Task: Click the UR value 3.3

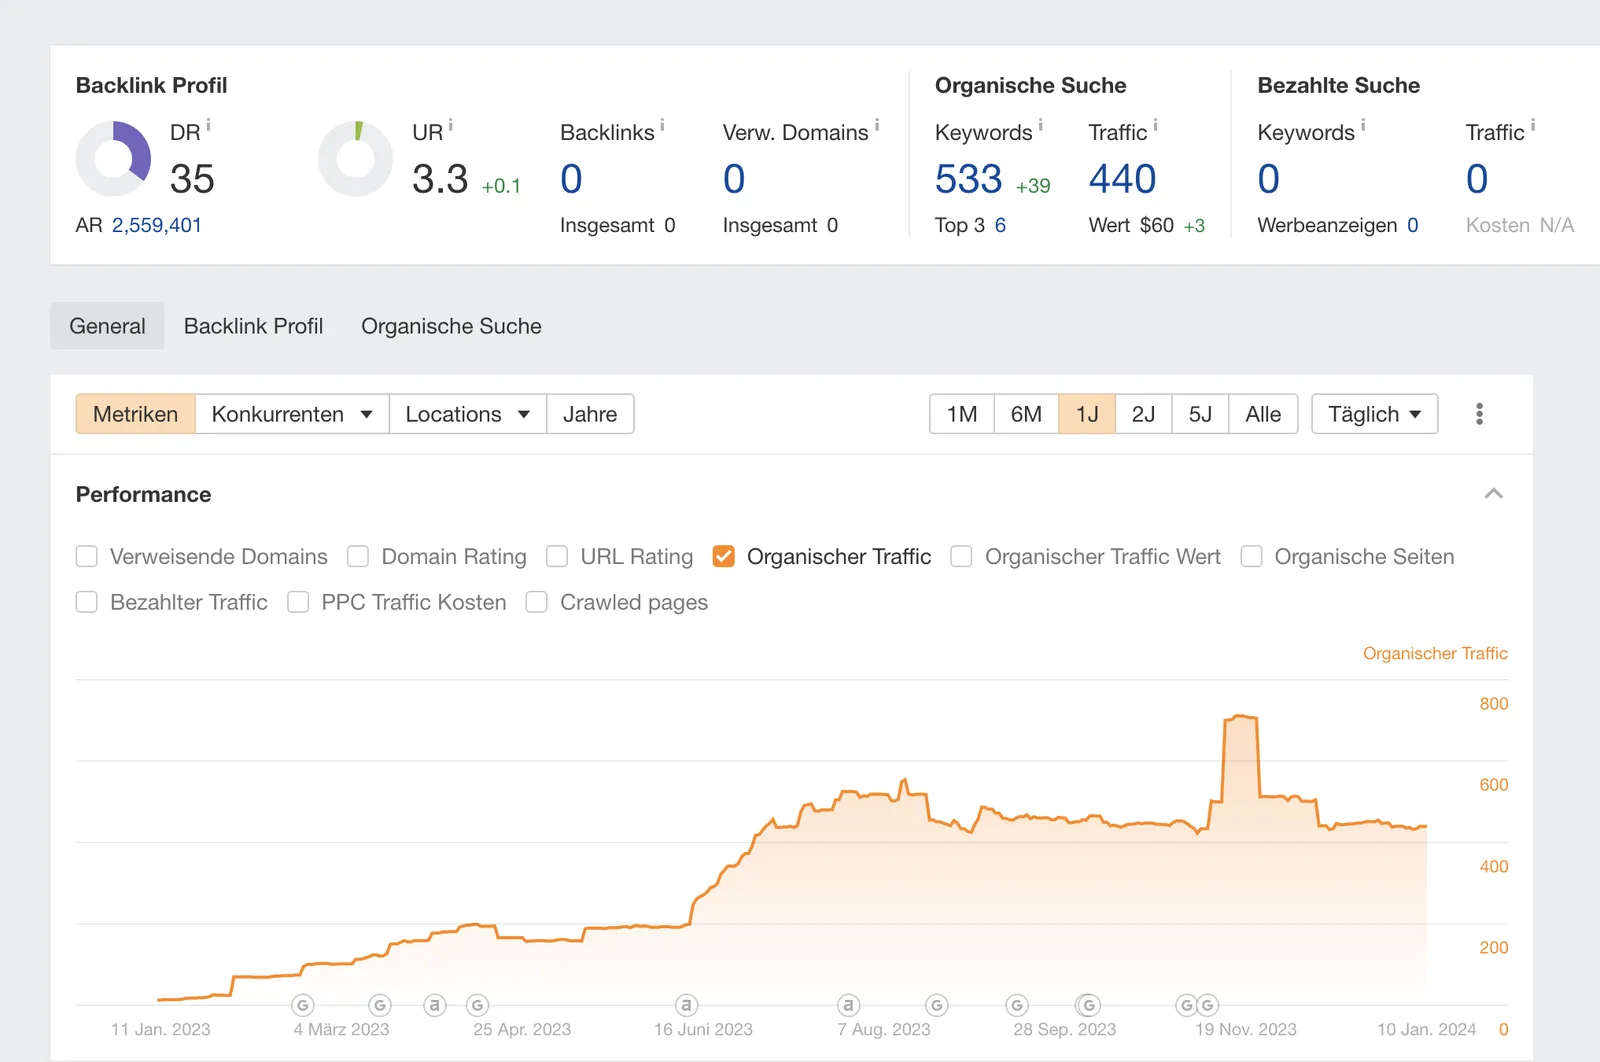Action: [x=440, y=179]
